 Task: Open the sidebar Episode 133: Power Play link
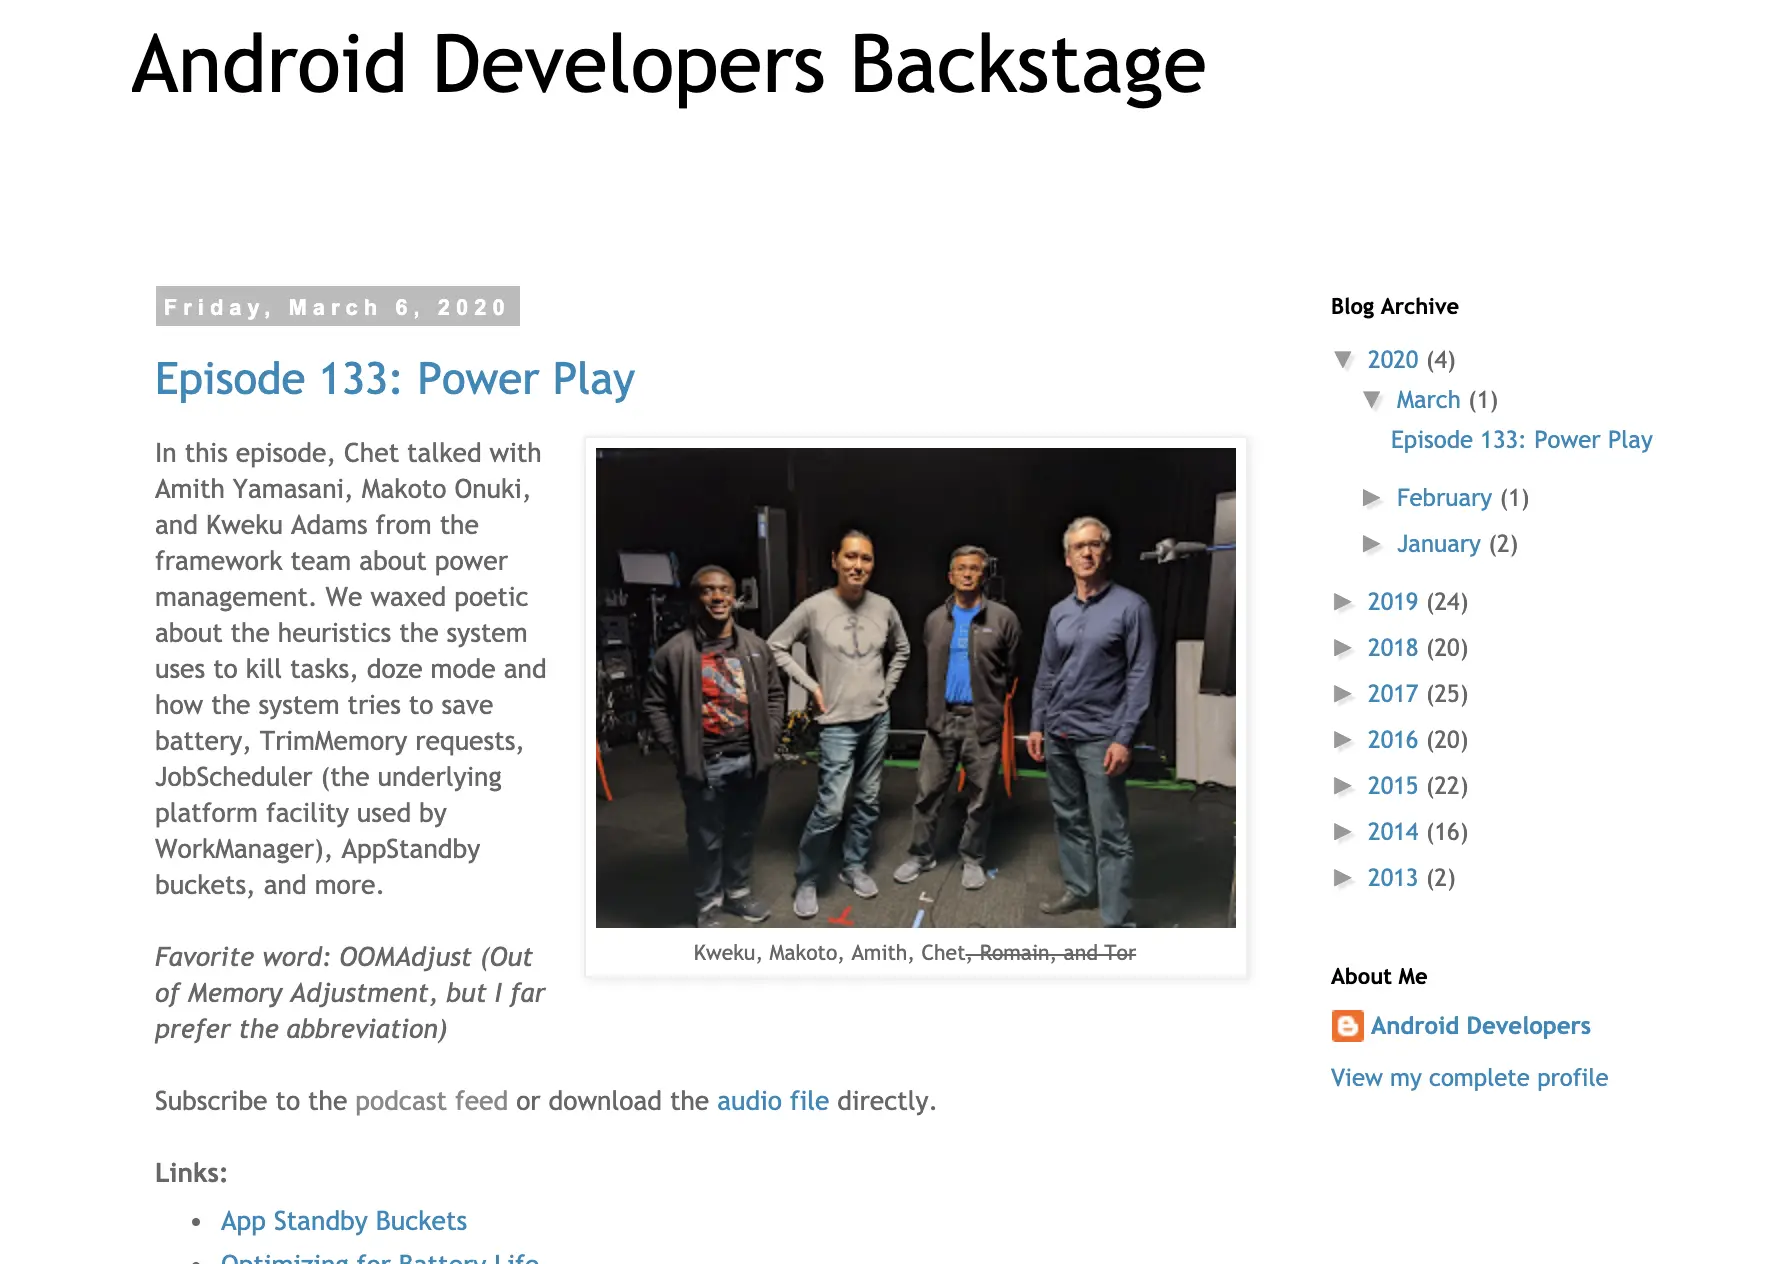click(1521, 440)
